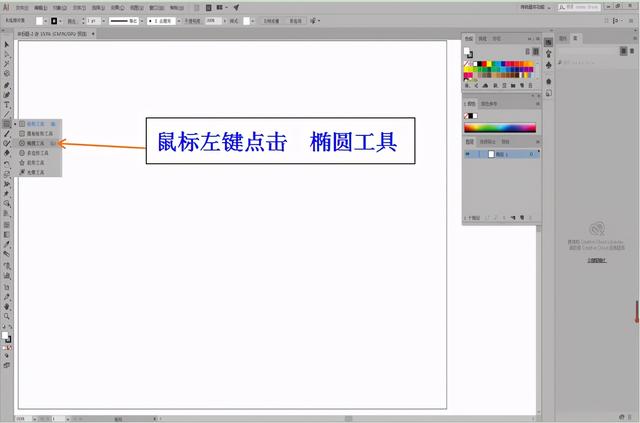The width and height of the screenshot is (640, 423).
Task: Select the Eraser tool
Action: [x=7, y=154]
